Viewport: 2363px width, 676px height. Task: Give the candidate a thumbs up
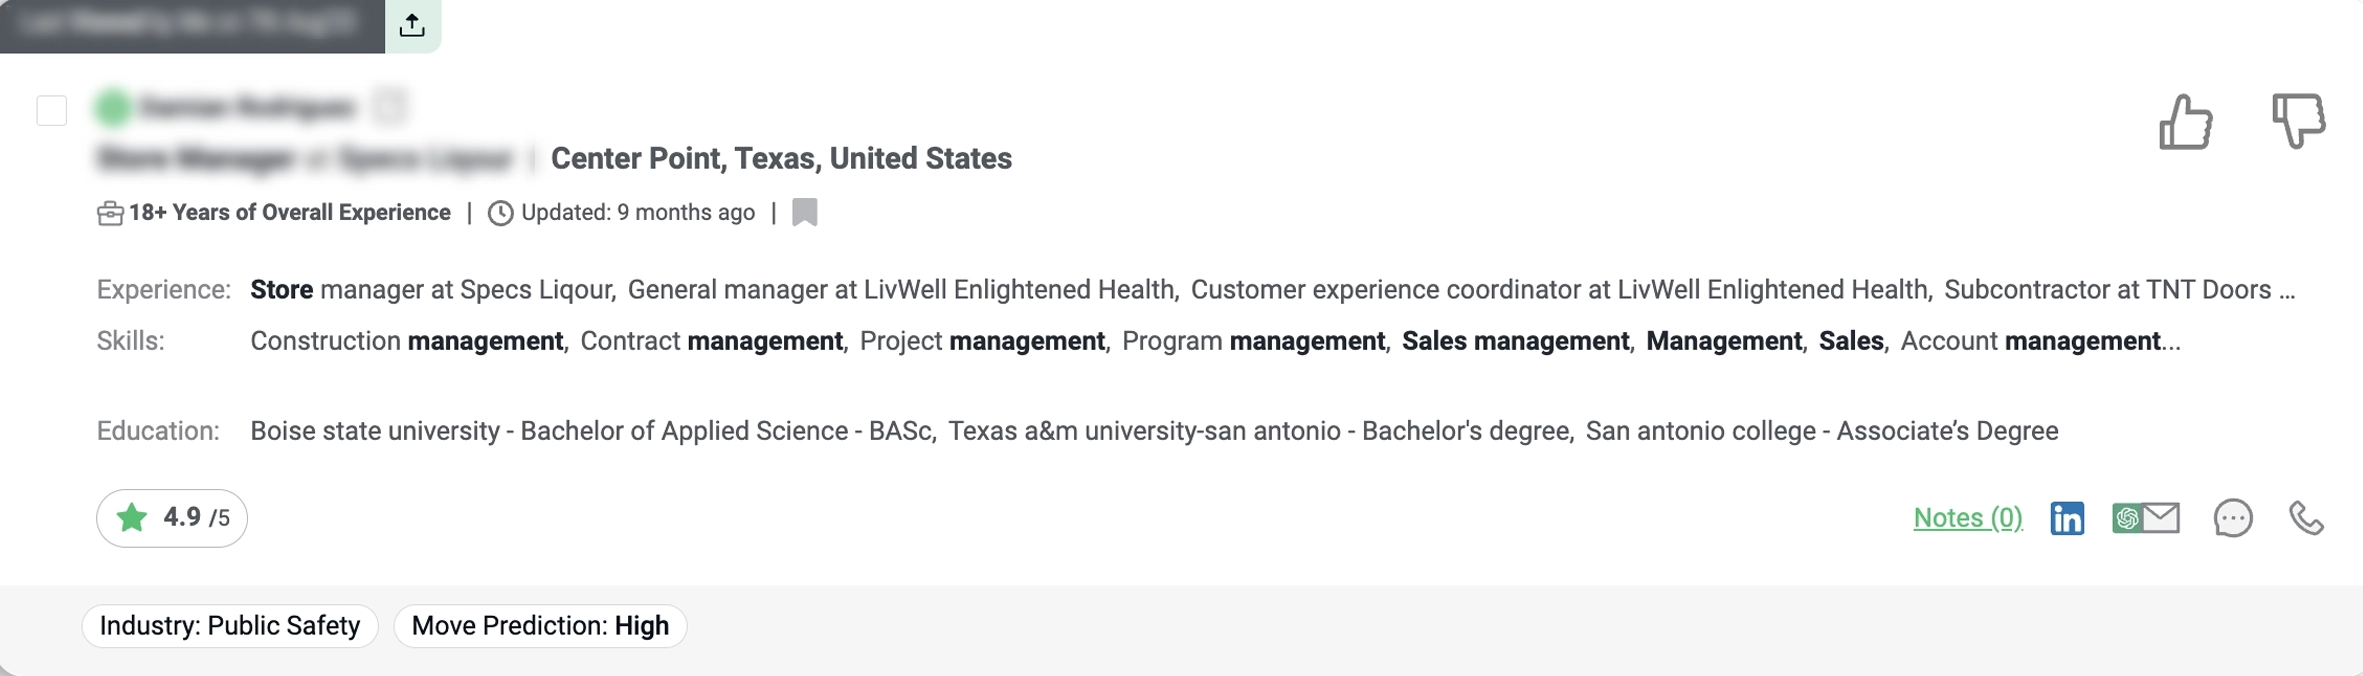(x=2185, y=123)
